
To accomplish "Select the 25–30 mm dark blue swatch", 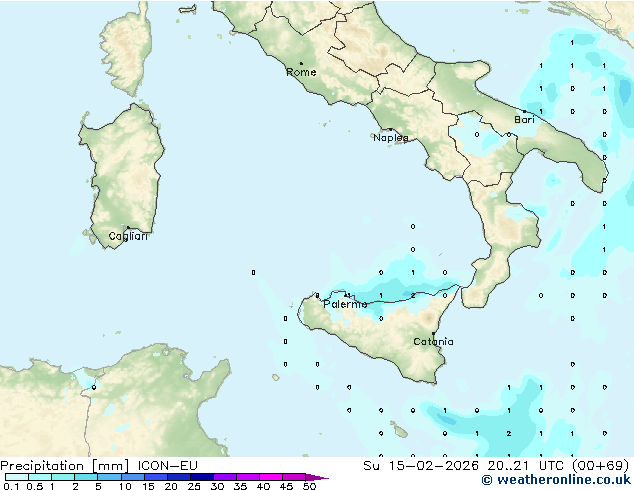I will [201, 477].
